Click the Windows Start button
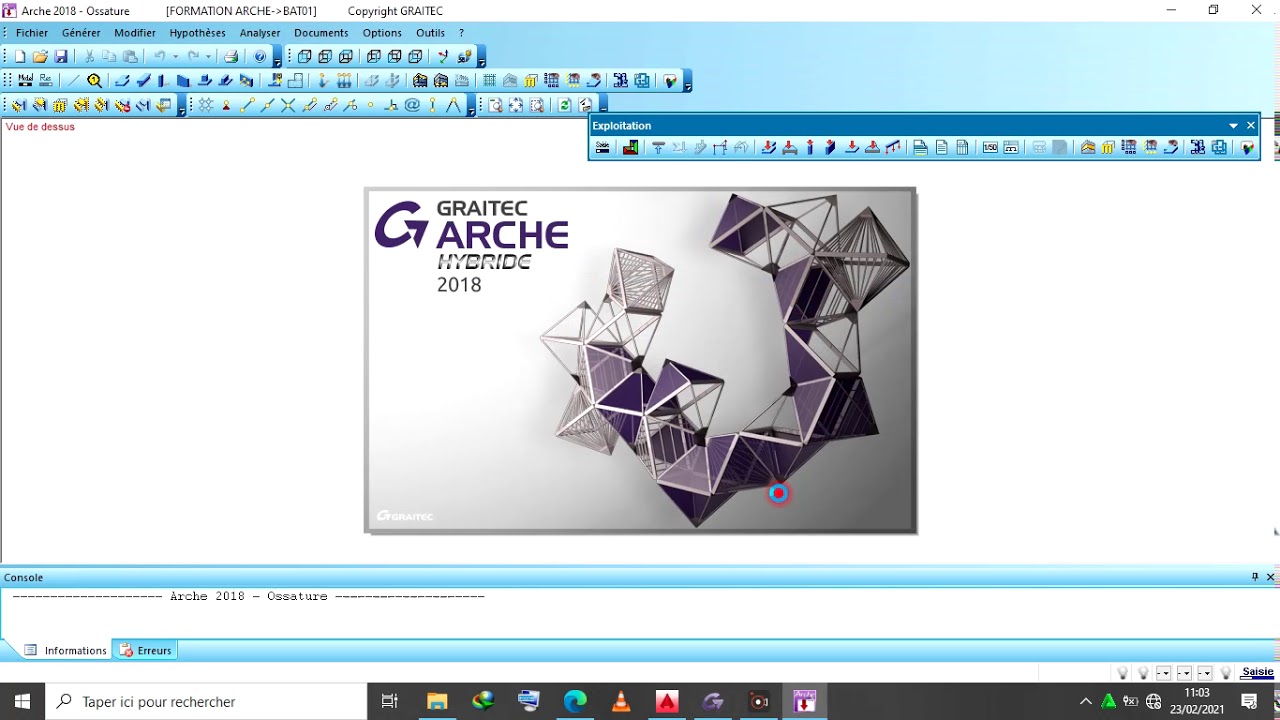Image resolution: width=1280 pixels, height=720 pixels. click(x=23, y=702)
